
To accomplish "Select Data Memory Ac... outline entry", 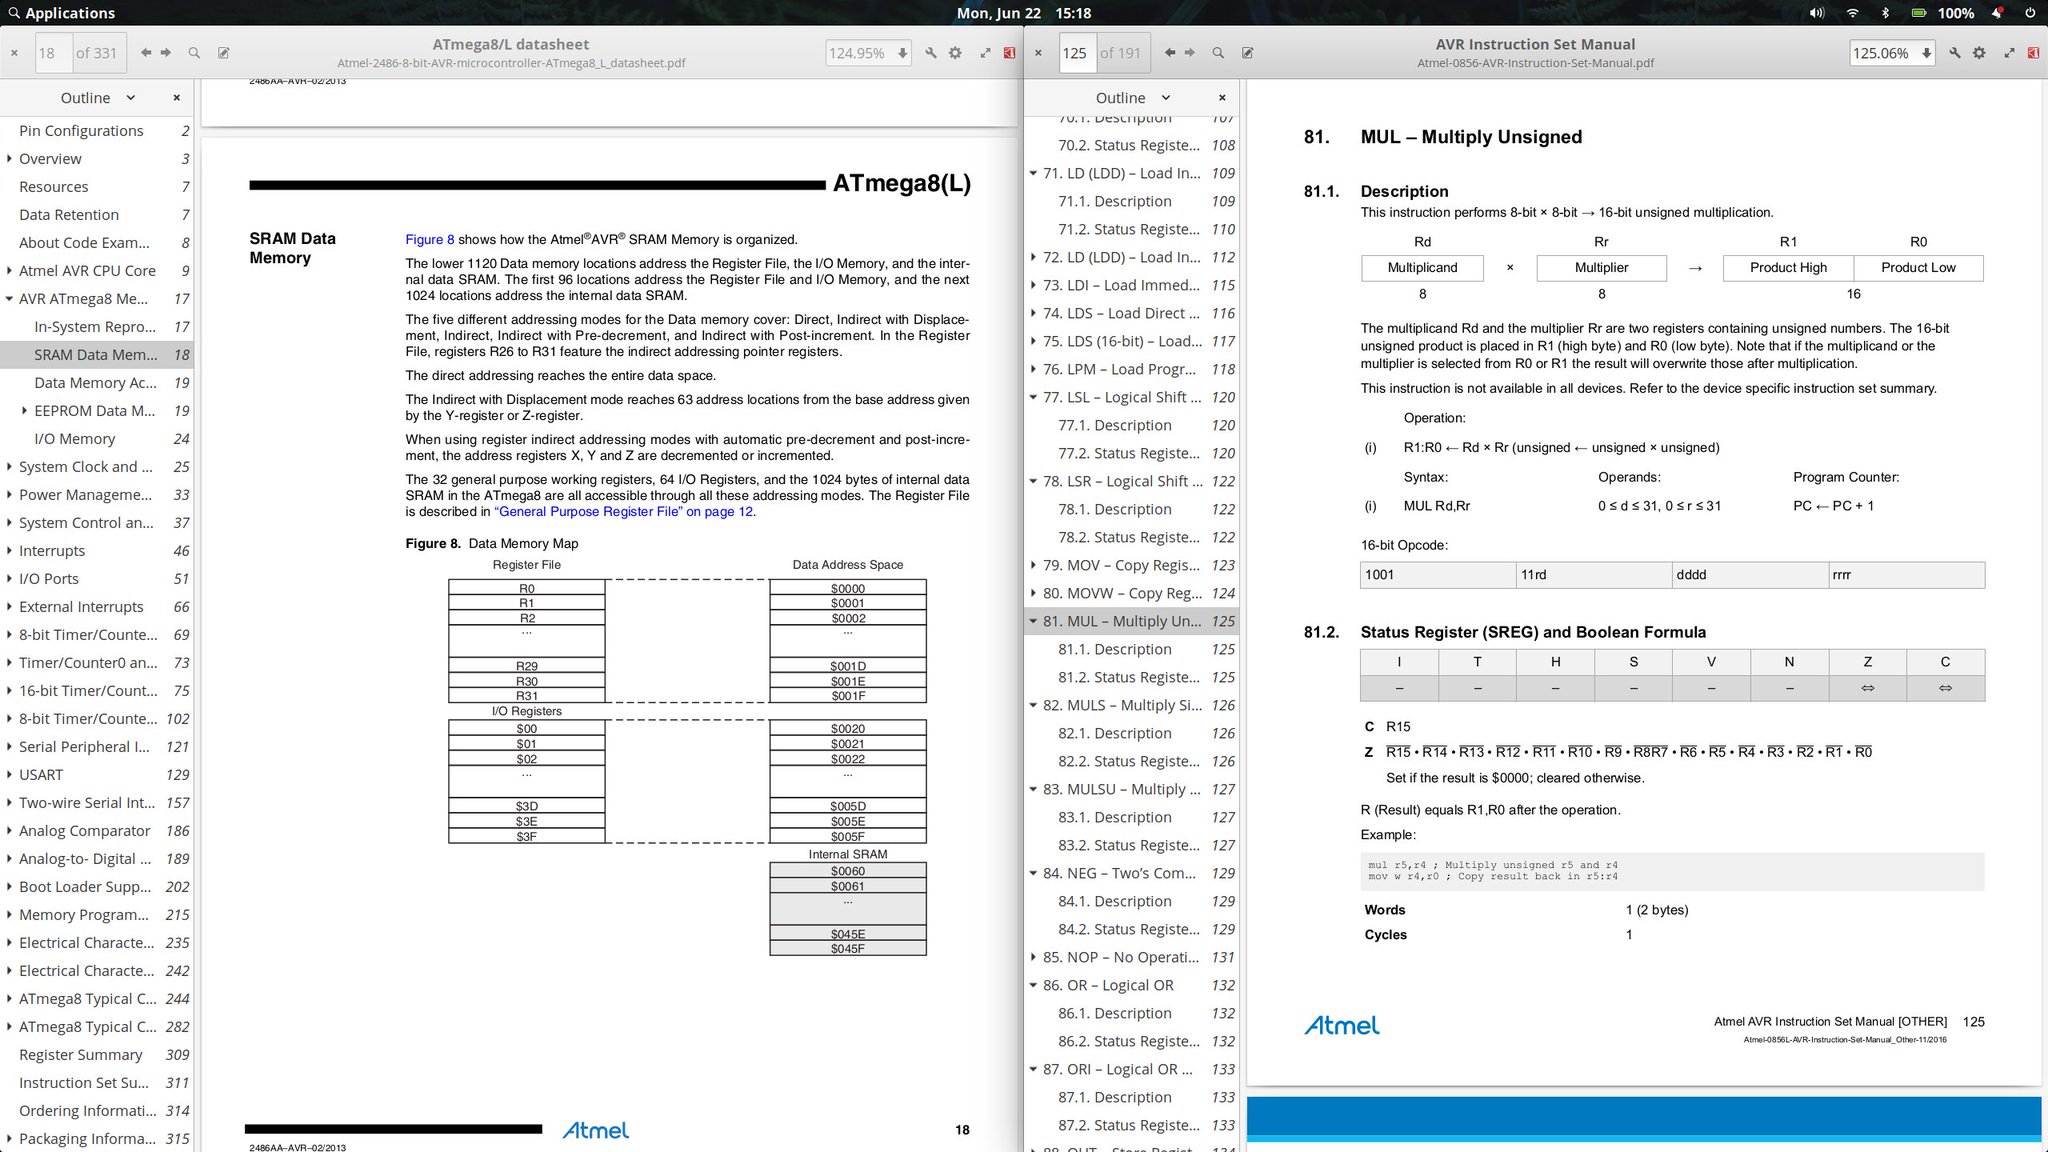I will point(96,383).
